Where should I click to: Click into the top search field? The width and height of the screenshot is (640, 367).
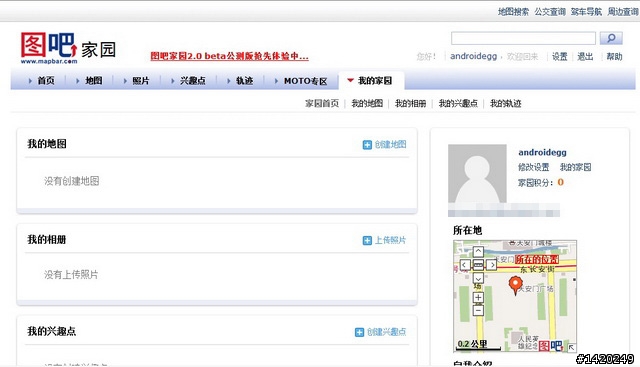pyautogui.click(x=523, y=38)
